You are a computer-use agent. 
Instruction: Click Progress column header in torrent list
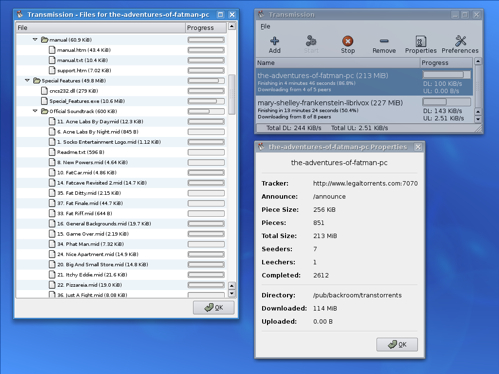pos(446,63)
